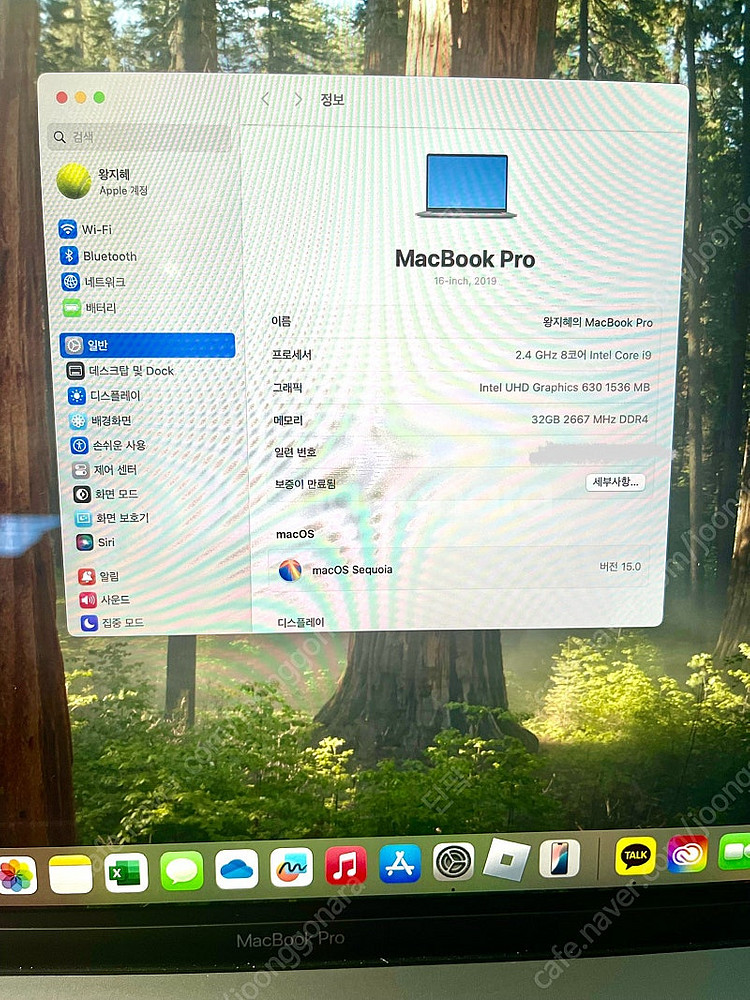The image size is (750, 1000).
Task: Select 배터리 (Battery) in sidebar
Action: click(89, 307)
